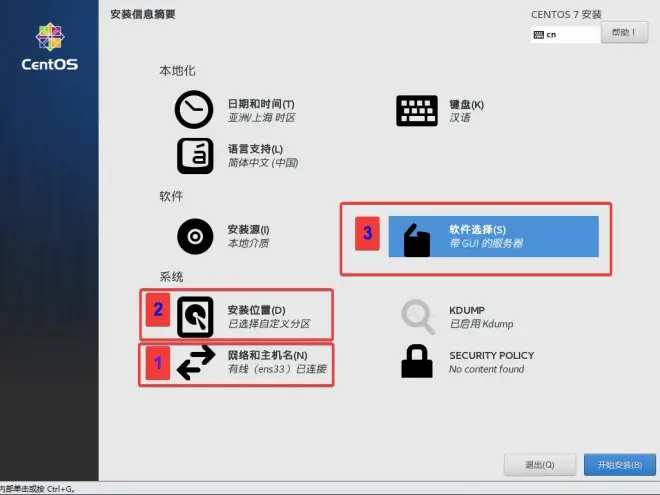Click the 本地化 section heading

pos(177,70)
